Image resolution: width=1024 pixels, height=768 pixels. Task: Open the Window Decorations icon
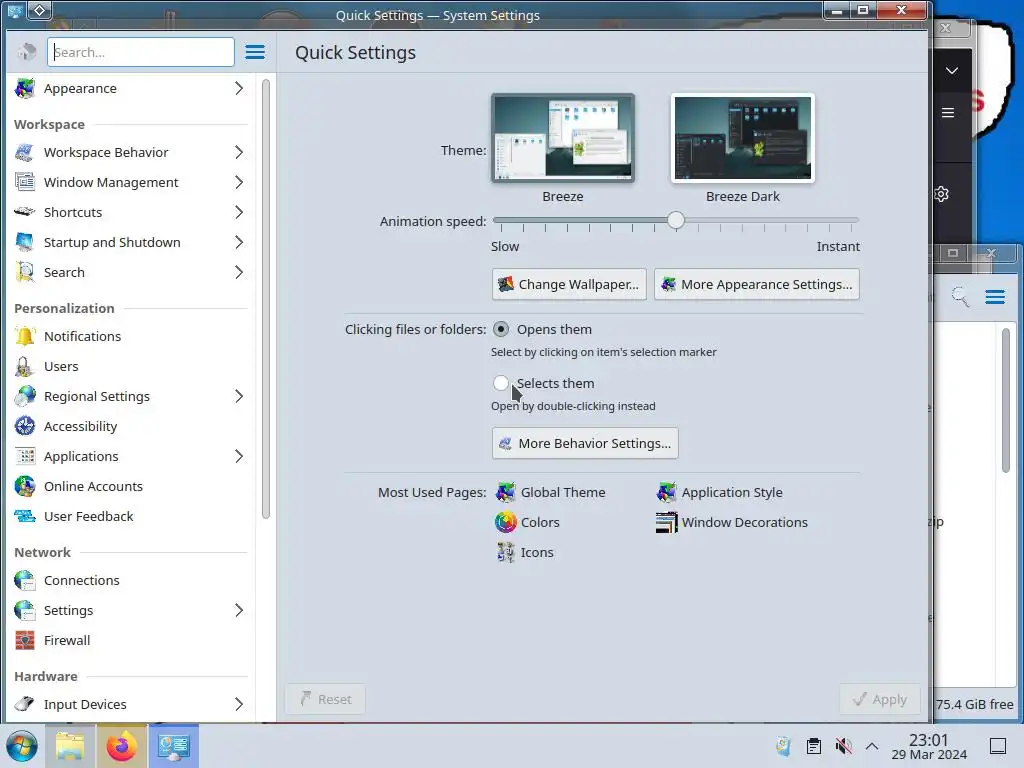(666, 522)
